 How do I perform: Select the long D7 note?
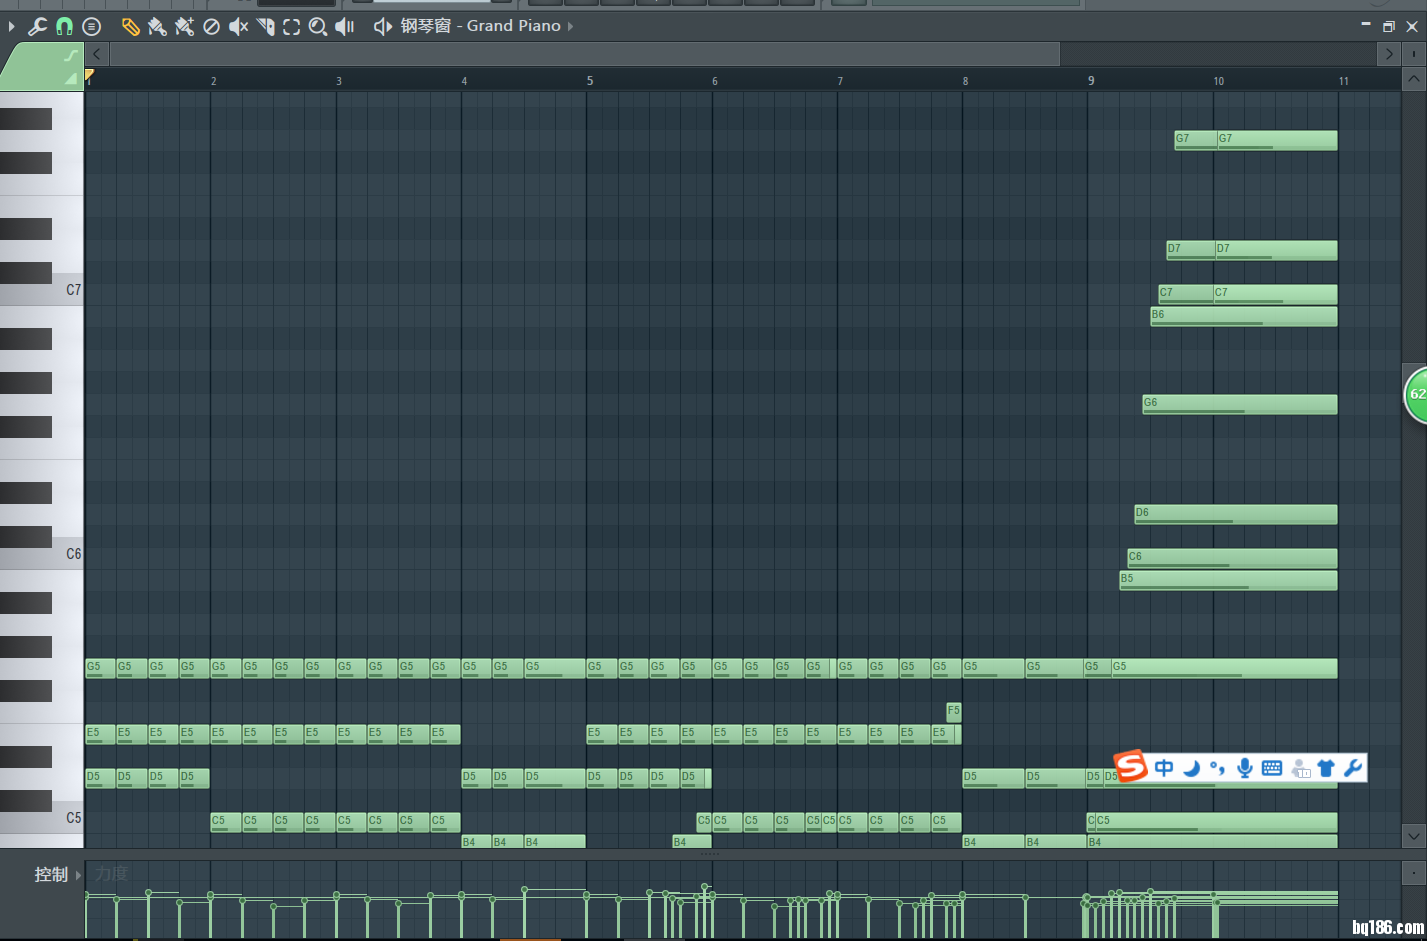point(1276,250)
